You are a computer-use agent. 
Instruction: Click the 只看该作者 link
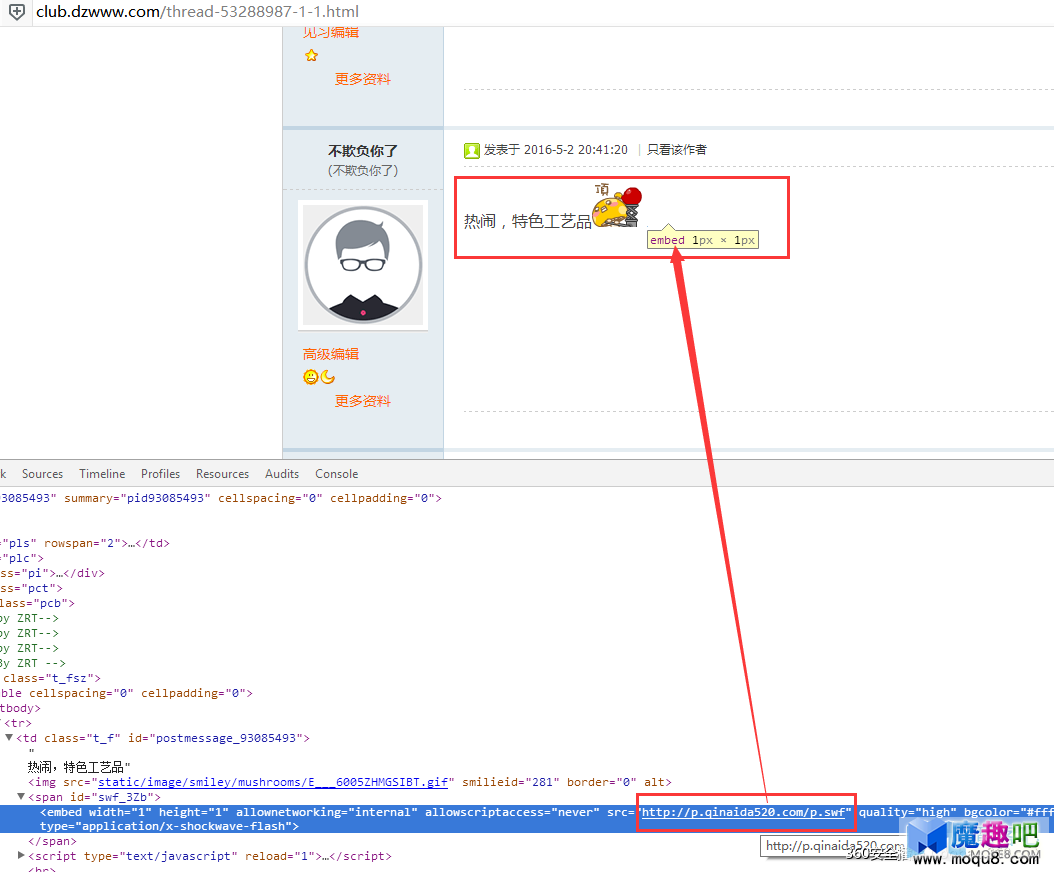click(x=677, y=150)
